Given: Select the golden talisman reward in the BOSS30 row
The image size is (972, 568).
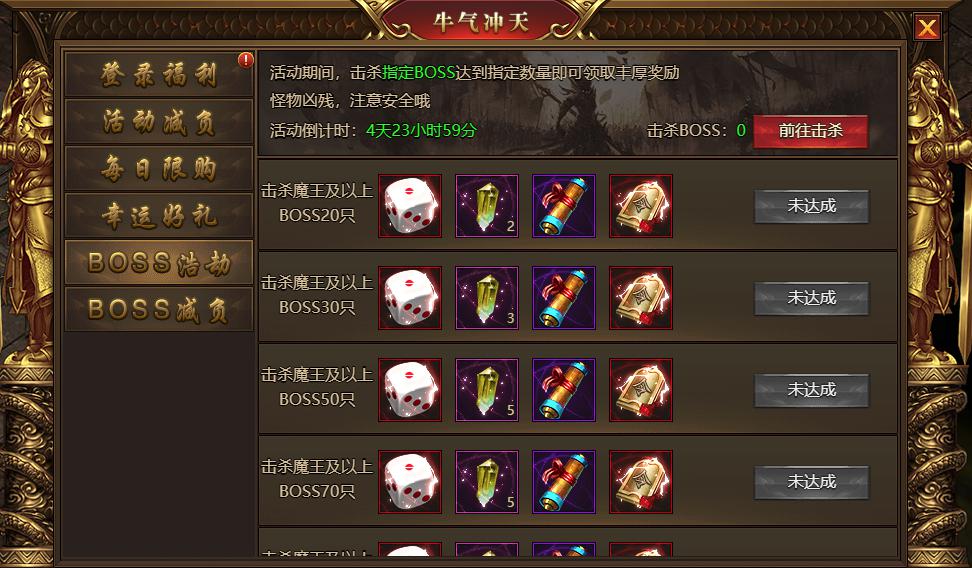Looking at the screenshot, I should pyautogui.click(x=640, y=298).
